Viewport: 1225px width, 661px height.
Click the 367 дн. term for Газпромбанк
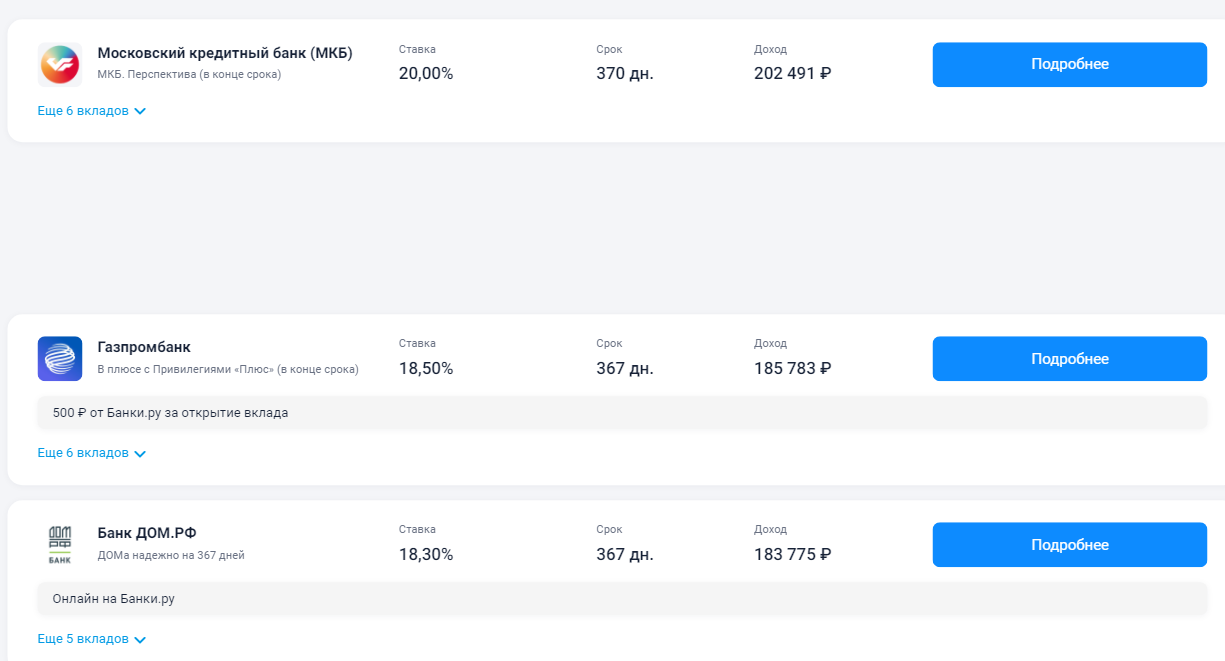tap(625, 368)
